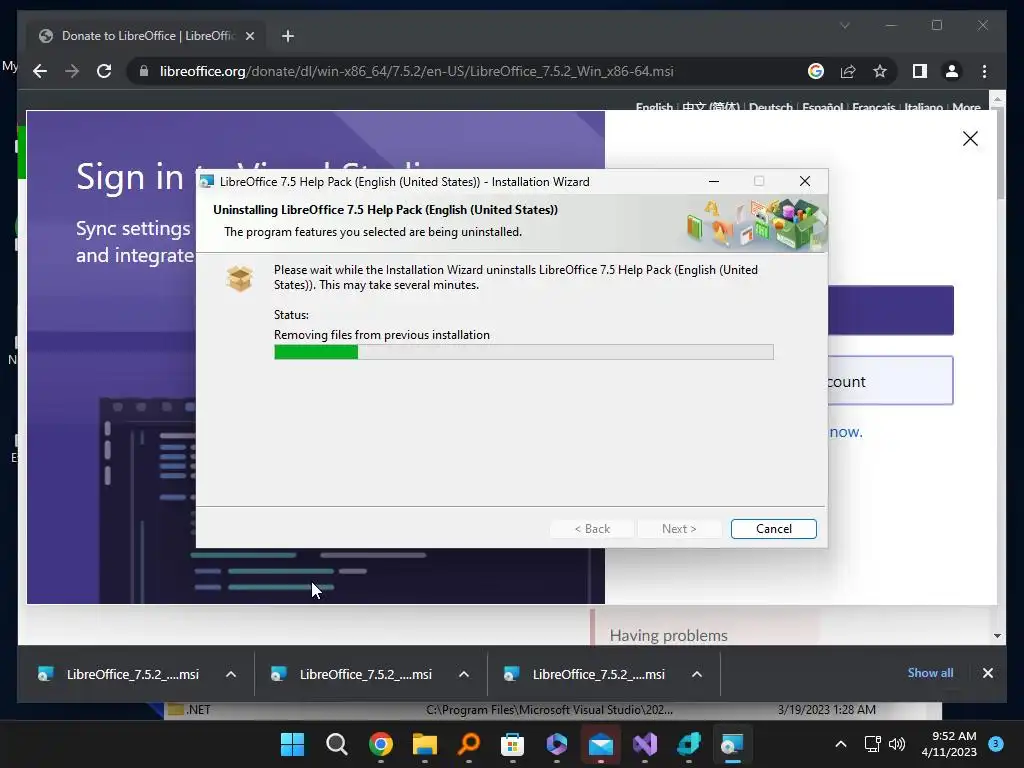The height and width of the screenshot is (768, 1024).
Task: Go back in Chrome browser
Action: (40, 71)
